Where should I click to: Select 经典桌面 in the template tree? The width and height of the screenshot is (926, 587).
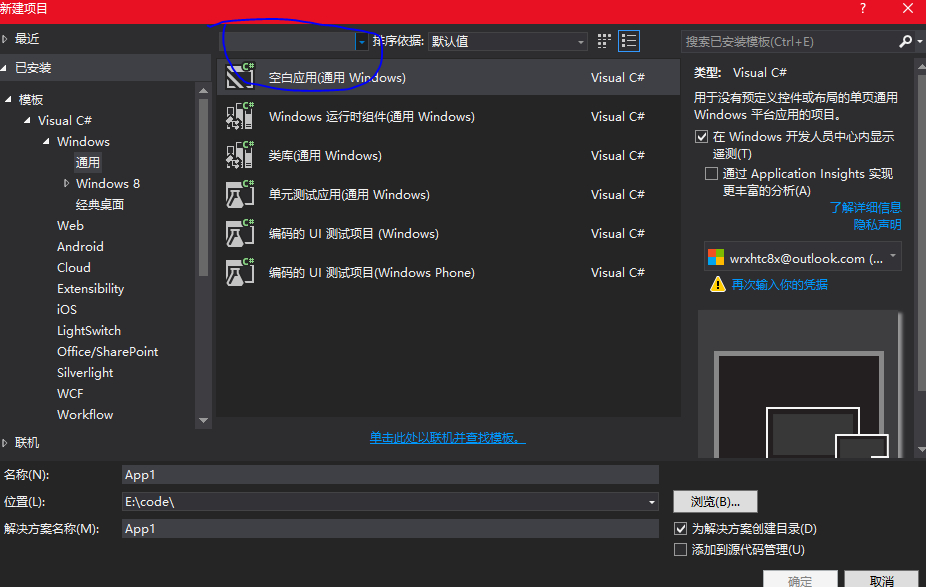(100, 204)
